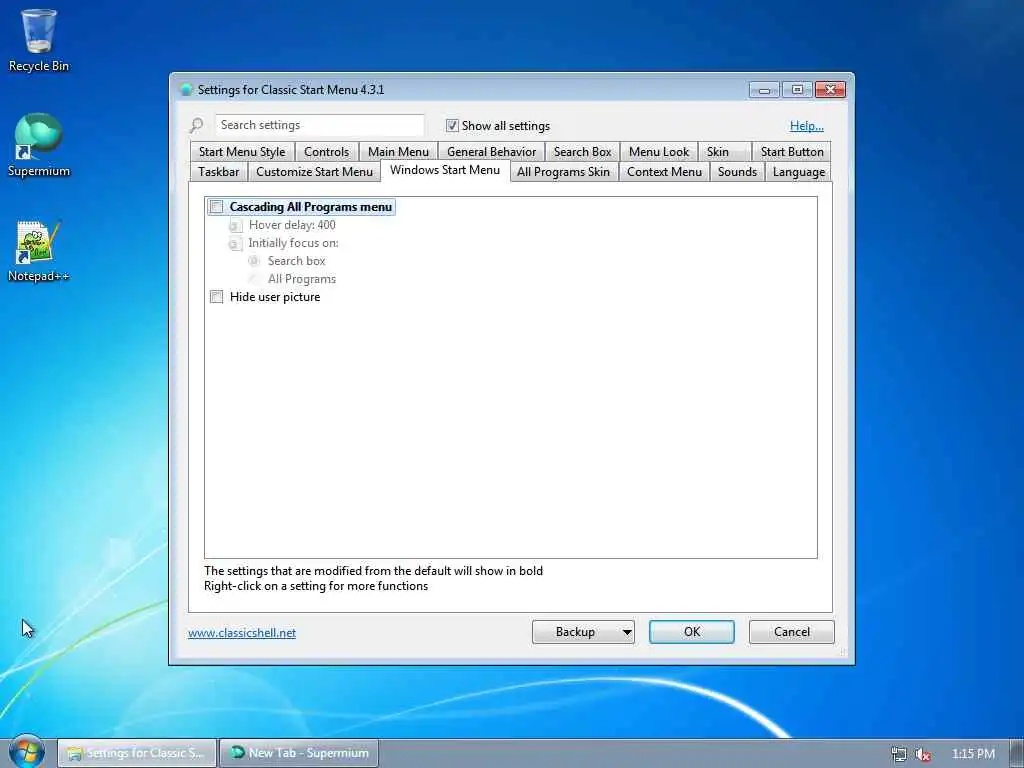Image resolution: width=1024 pixels, height=768 pixels.
Task: Click the Cancel button
Action: click(x=792, y=632)
